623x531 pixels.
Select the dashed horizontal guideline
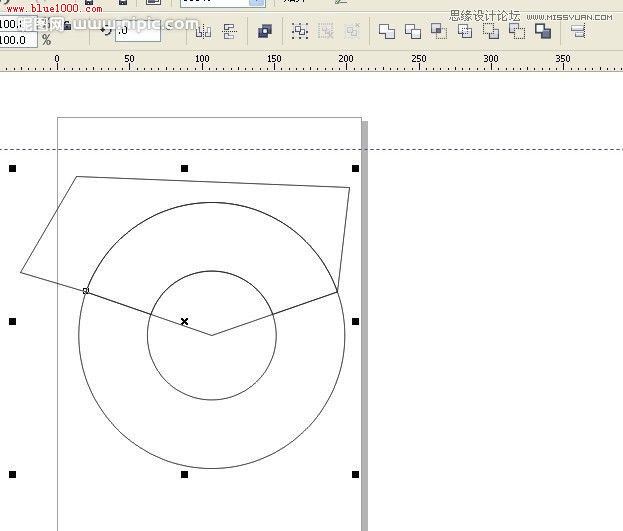[x=480, y=150]
